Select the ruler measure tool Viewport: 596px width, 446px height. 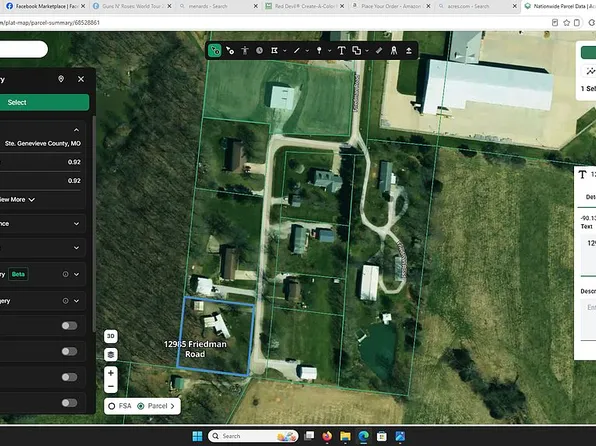[379, 50]
